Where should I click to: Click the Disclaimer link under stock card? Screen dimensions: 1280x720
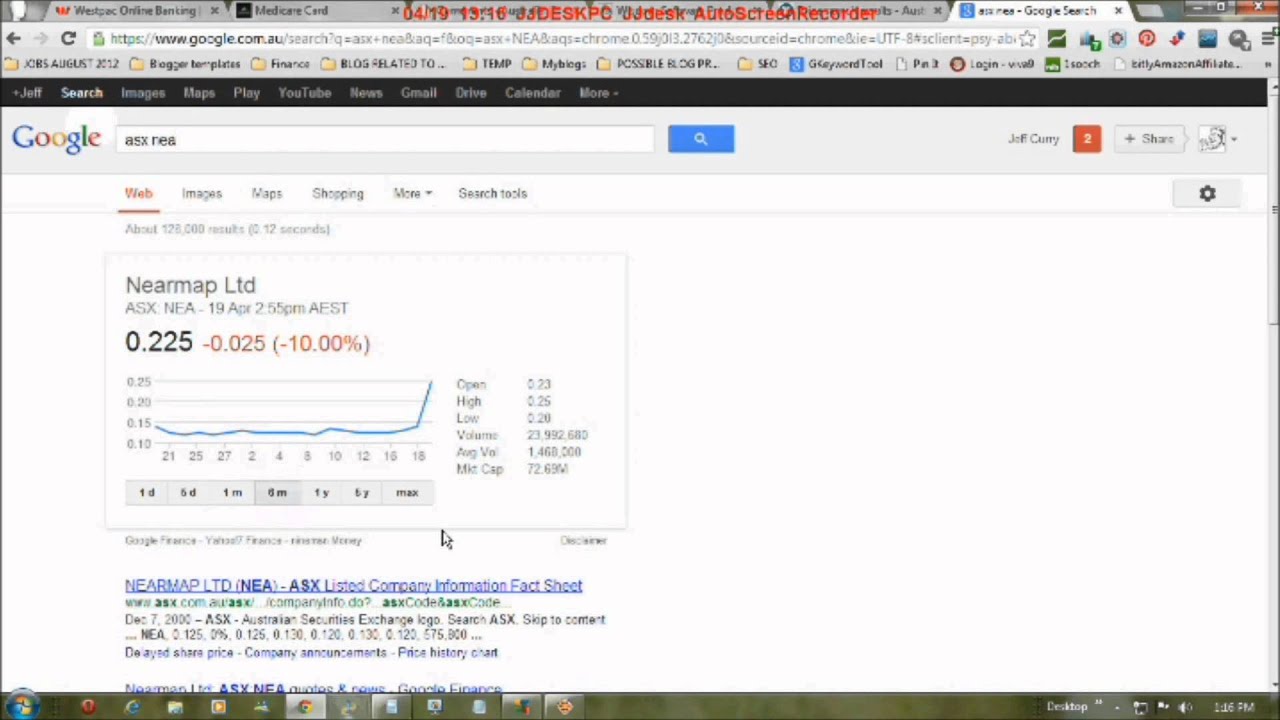coord(583,541)
